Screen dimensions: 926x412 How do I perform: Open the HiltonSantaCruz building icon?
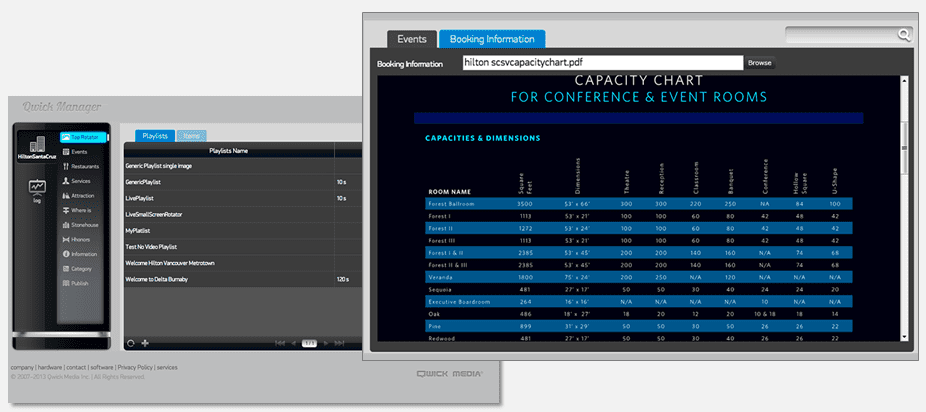(37, 148)
